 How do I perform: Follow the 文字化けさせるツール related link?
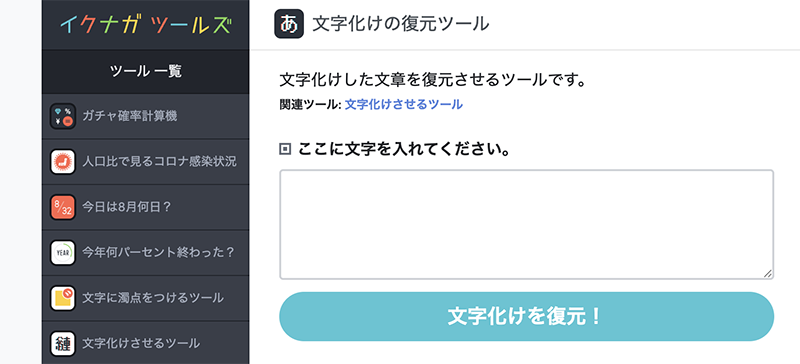tap(404, 105)
